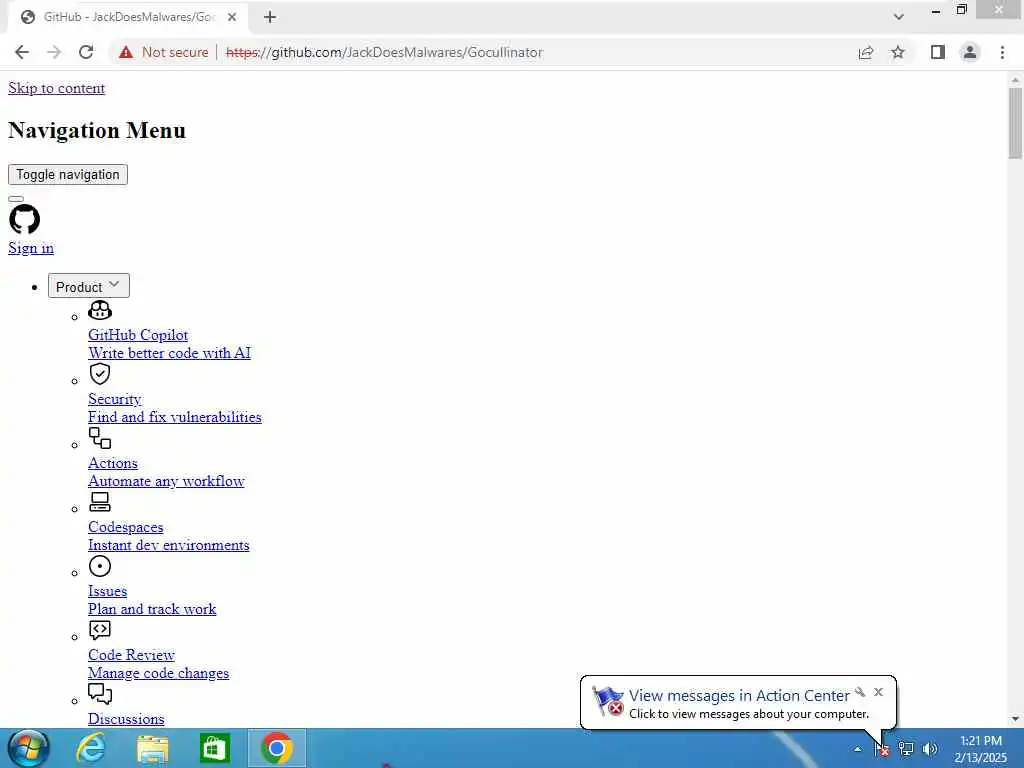Click the computer icon above Codespaces

[x=100, y=502]
